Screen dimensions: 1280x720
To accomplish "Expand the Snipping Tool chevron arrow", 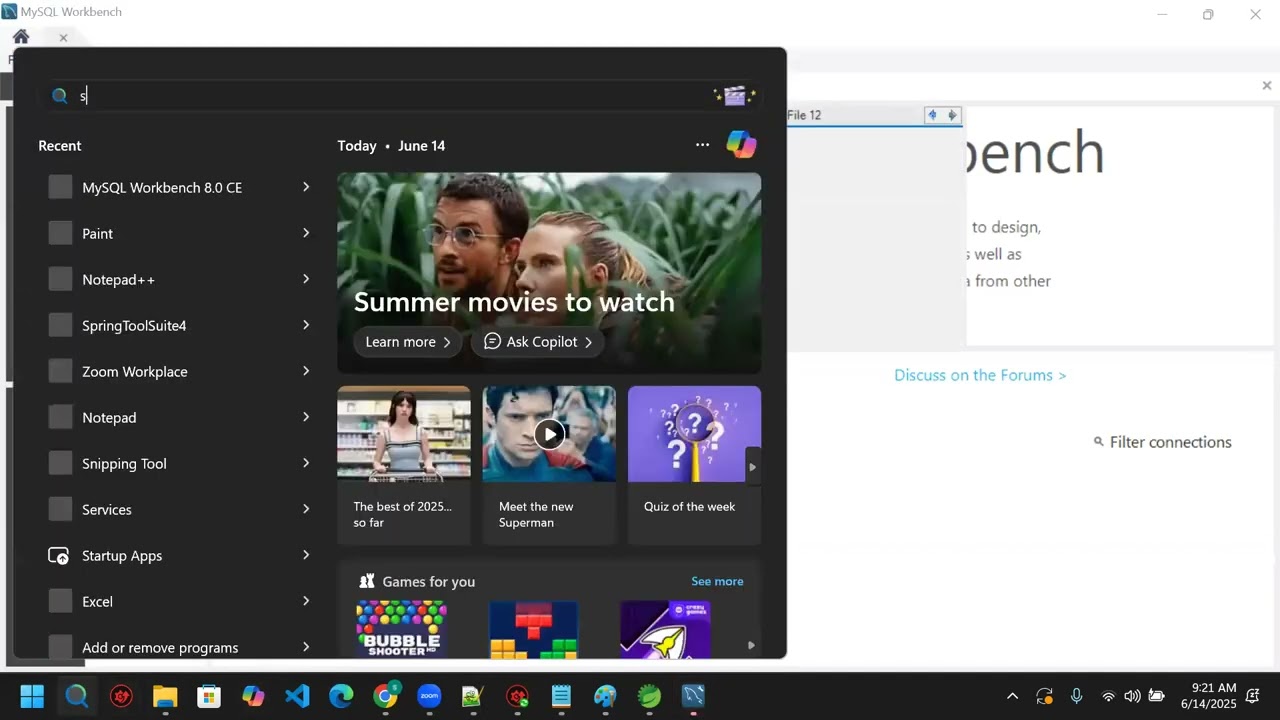I will point(306,463).
